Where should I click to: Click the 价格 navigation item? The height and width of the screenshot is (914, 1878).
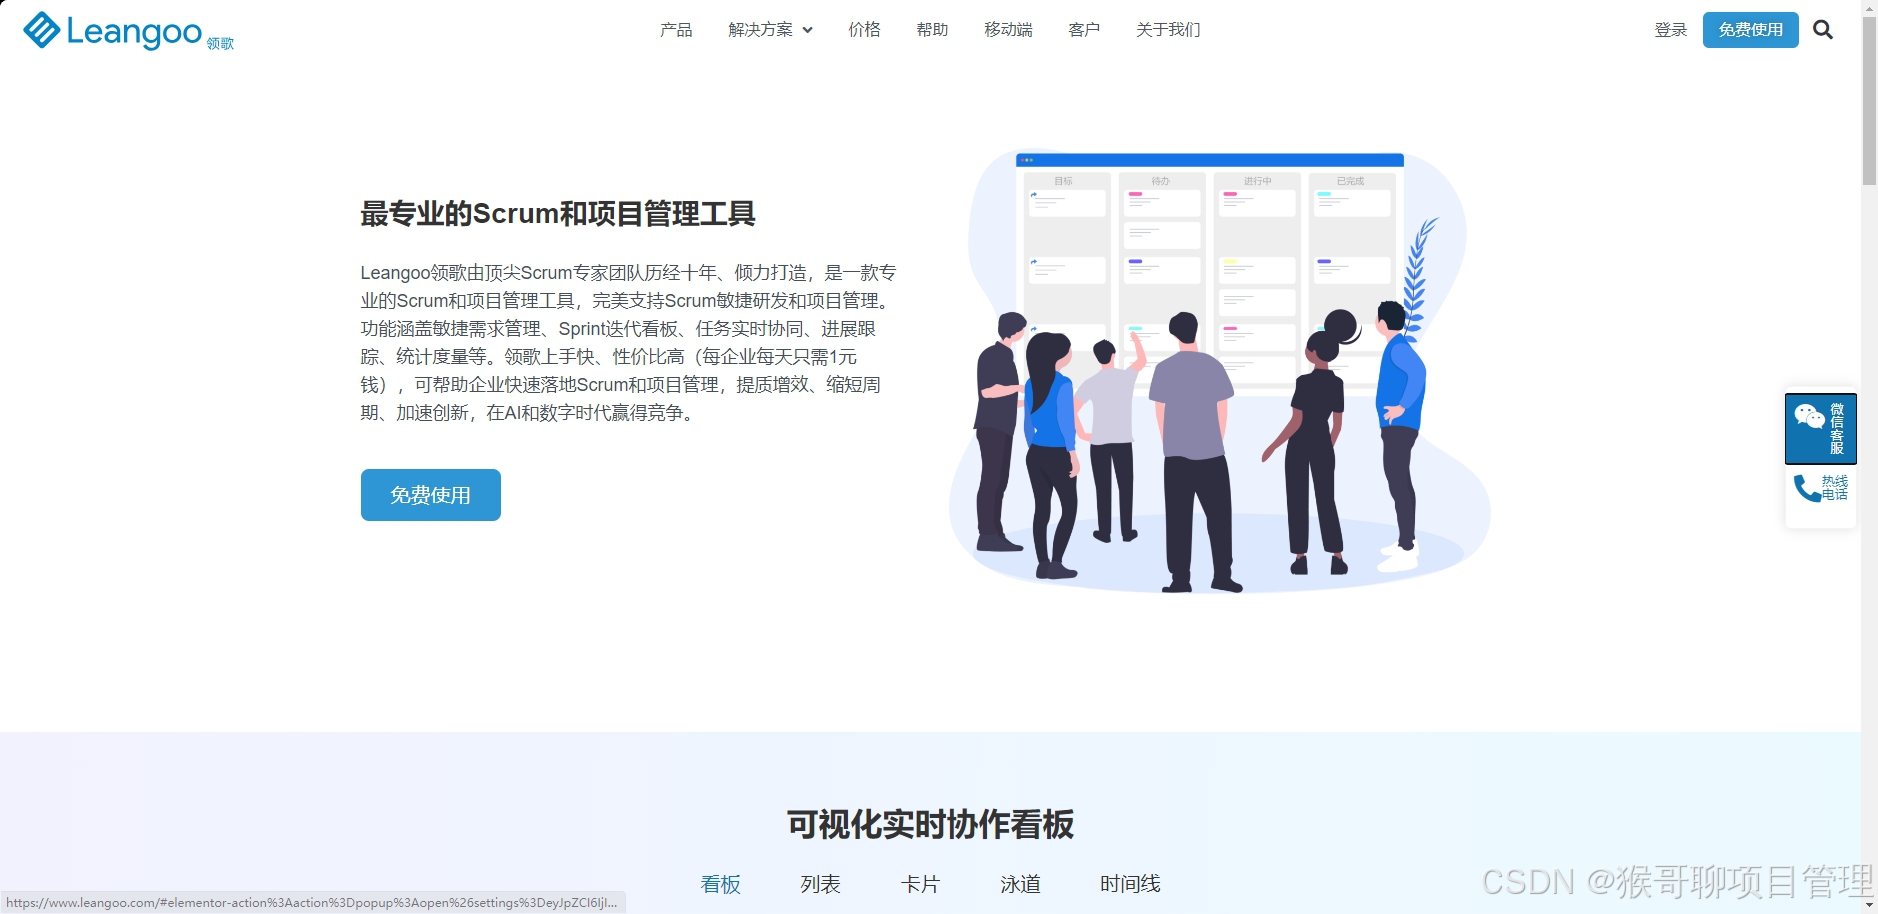point(863,30)
